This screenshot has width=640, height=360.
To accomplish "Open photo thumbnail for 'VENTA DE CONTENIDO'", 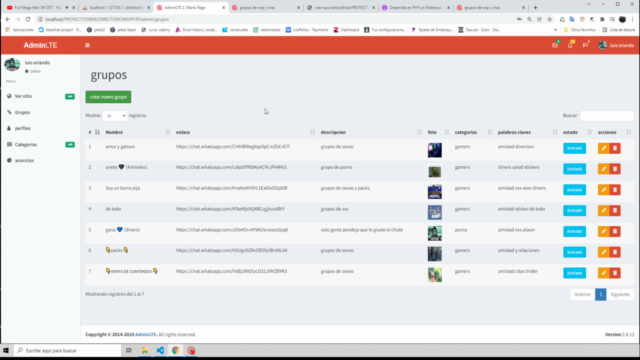I will (x=435, y=275).
